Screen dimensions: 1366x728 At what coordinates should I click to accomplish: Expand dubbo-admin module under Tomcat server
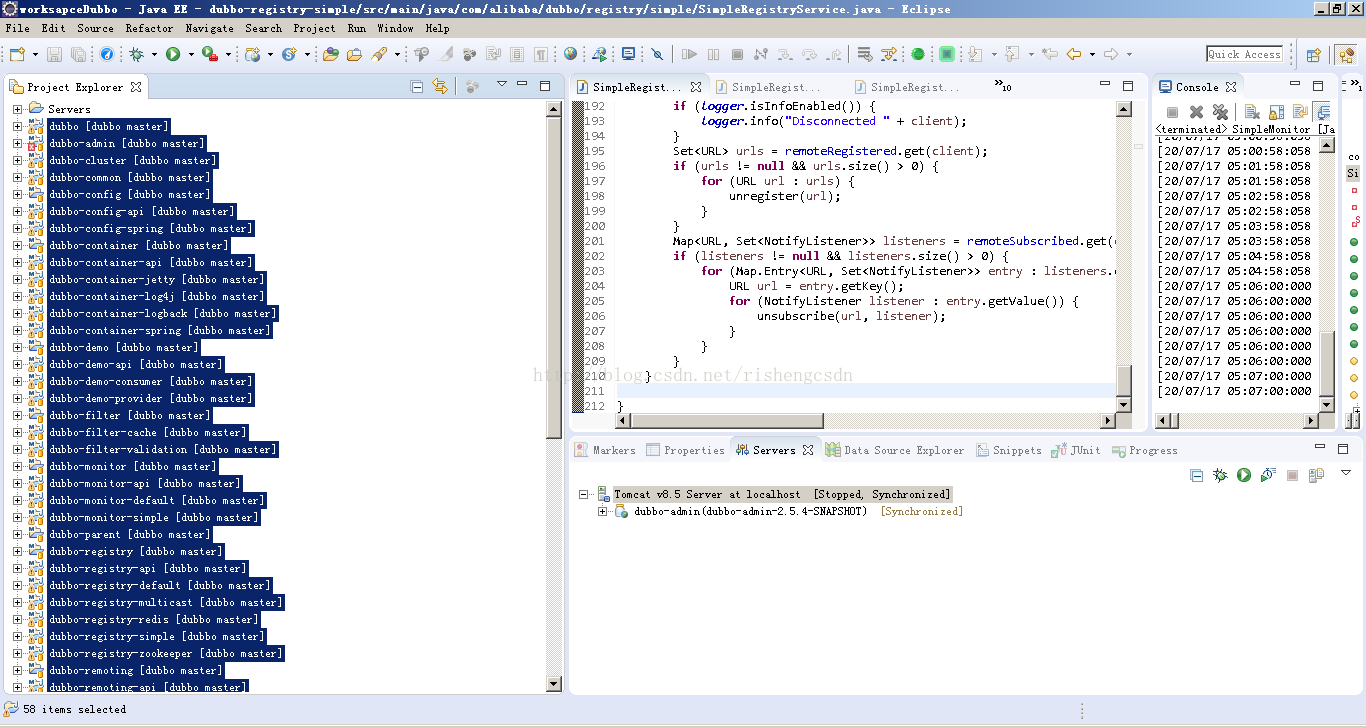pyautogui.click(x=603, y=511)
